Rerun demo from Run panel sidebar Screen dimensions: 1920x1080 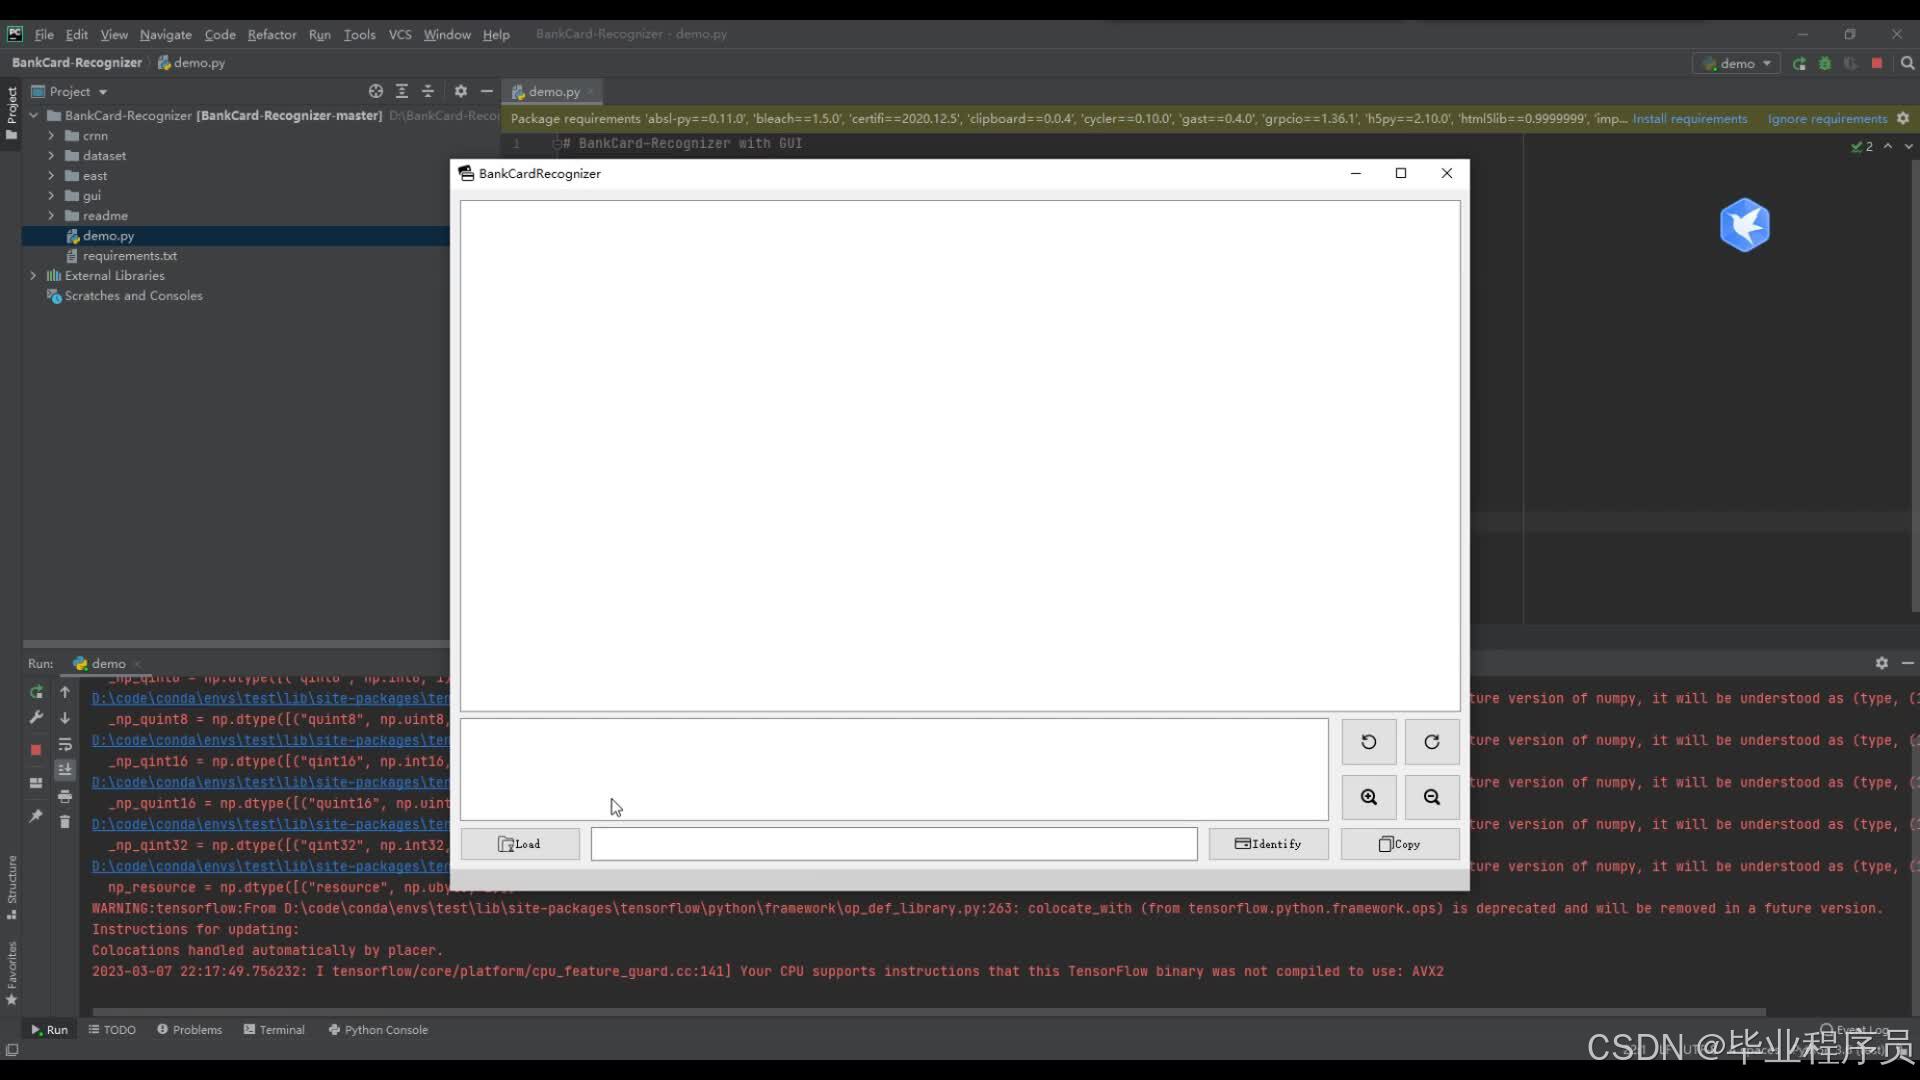click(36, 692)
